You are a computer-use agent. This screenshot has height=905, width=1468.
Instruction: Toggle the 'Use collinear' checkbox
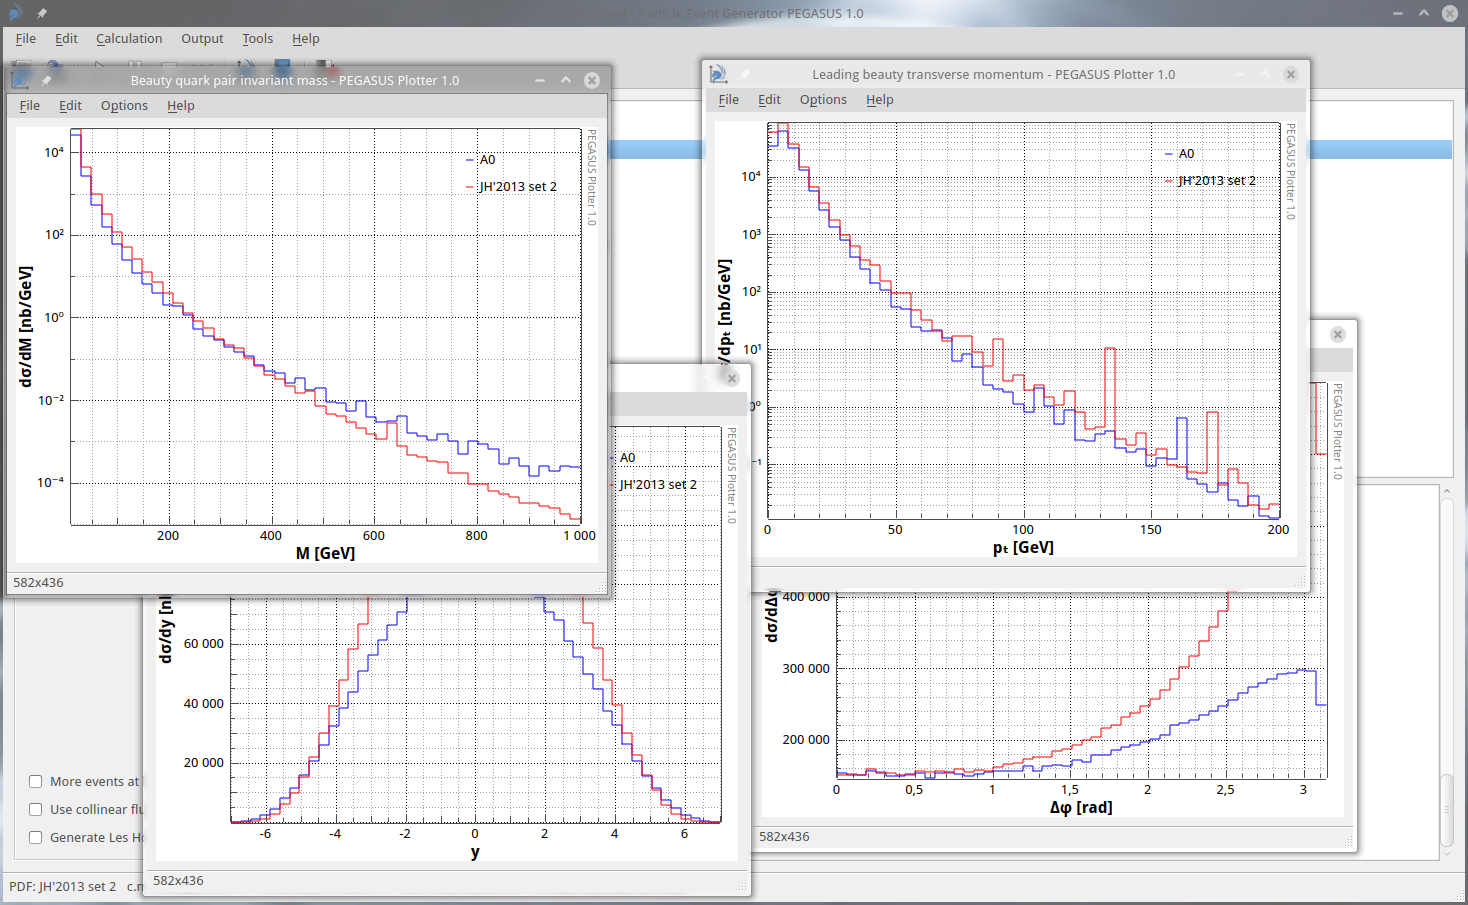[x=36, y=810]
